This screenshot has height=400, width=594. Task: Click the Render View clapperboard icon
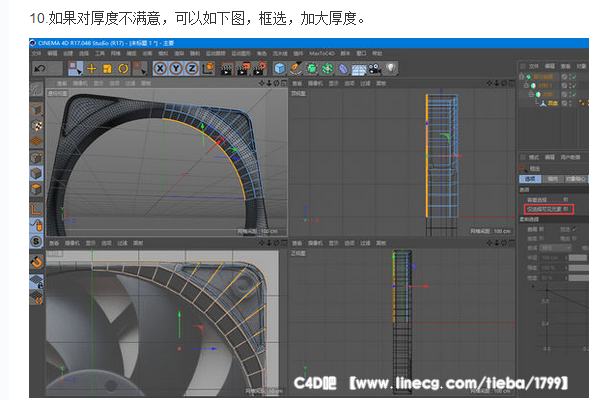tap(227, 69)
